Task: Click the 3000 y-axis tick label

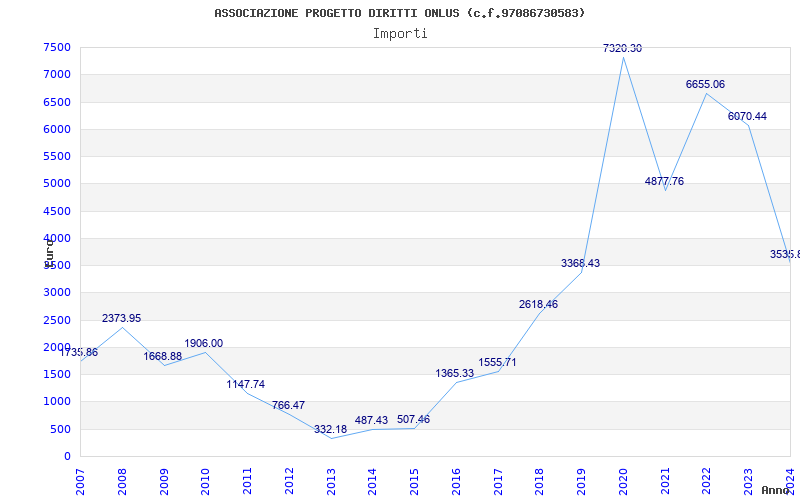Action: [57, 293]
